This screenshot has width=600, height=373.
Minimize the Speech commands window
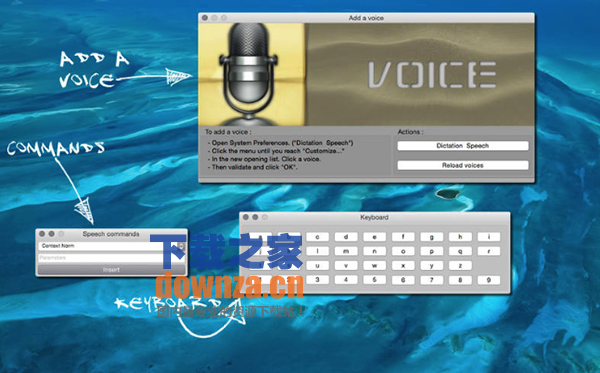click(51, 233)
